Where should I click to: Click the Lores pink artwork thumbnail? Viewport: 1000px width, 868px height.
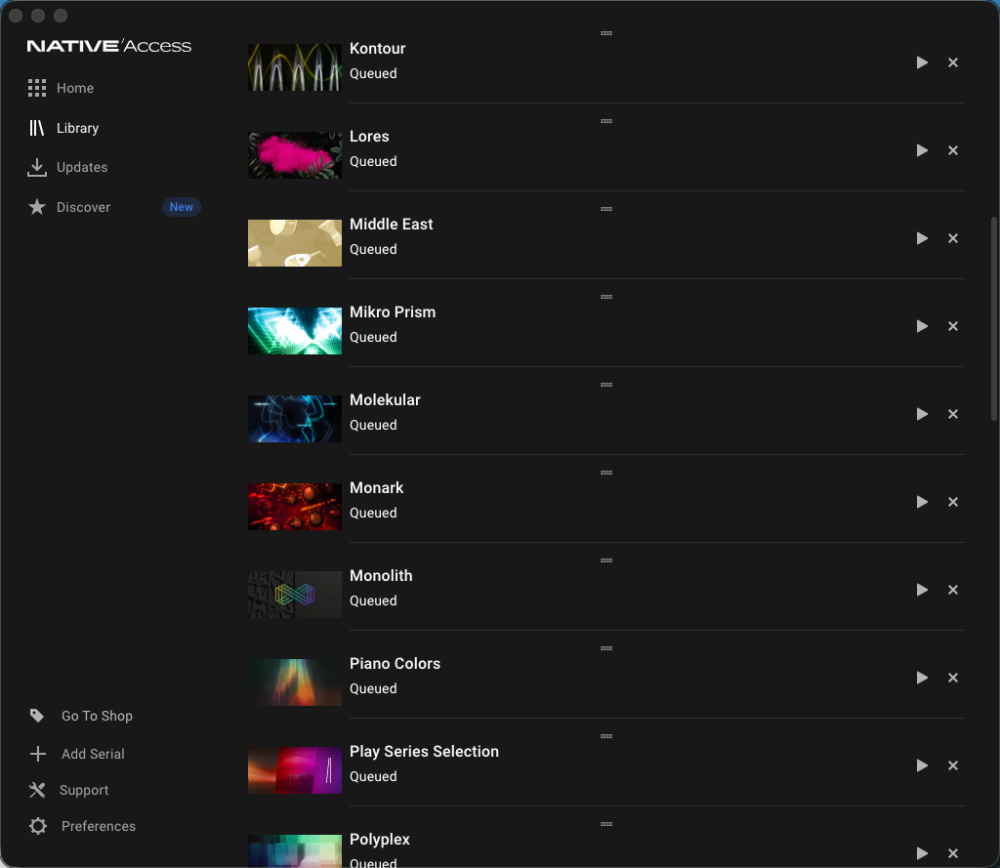(295, 155)
